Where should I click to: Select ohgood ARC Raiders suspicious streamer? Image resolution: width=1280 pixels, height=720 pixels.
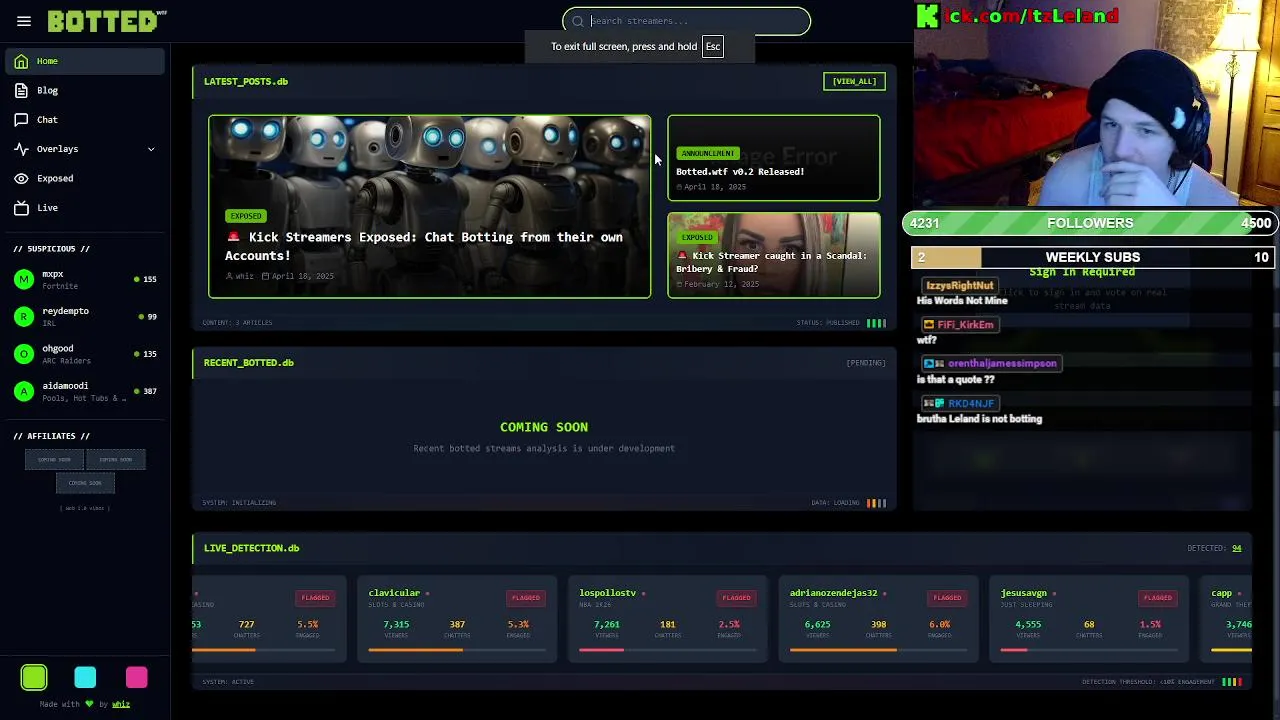point(85,354)
